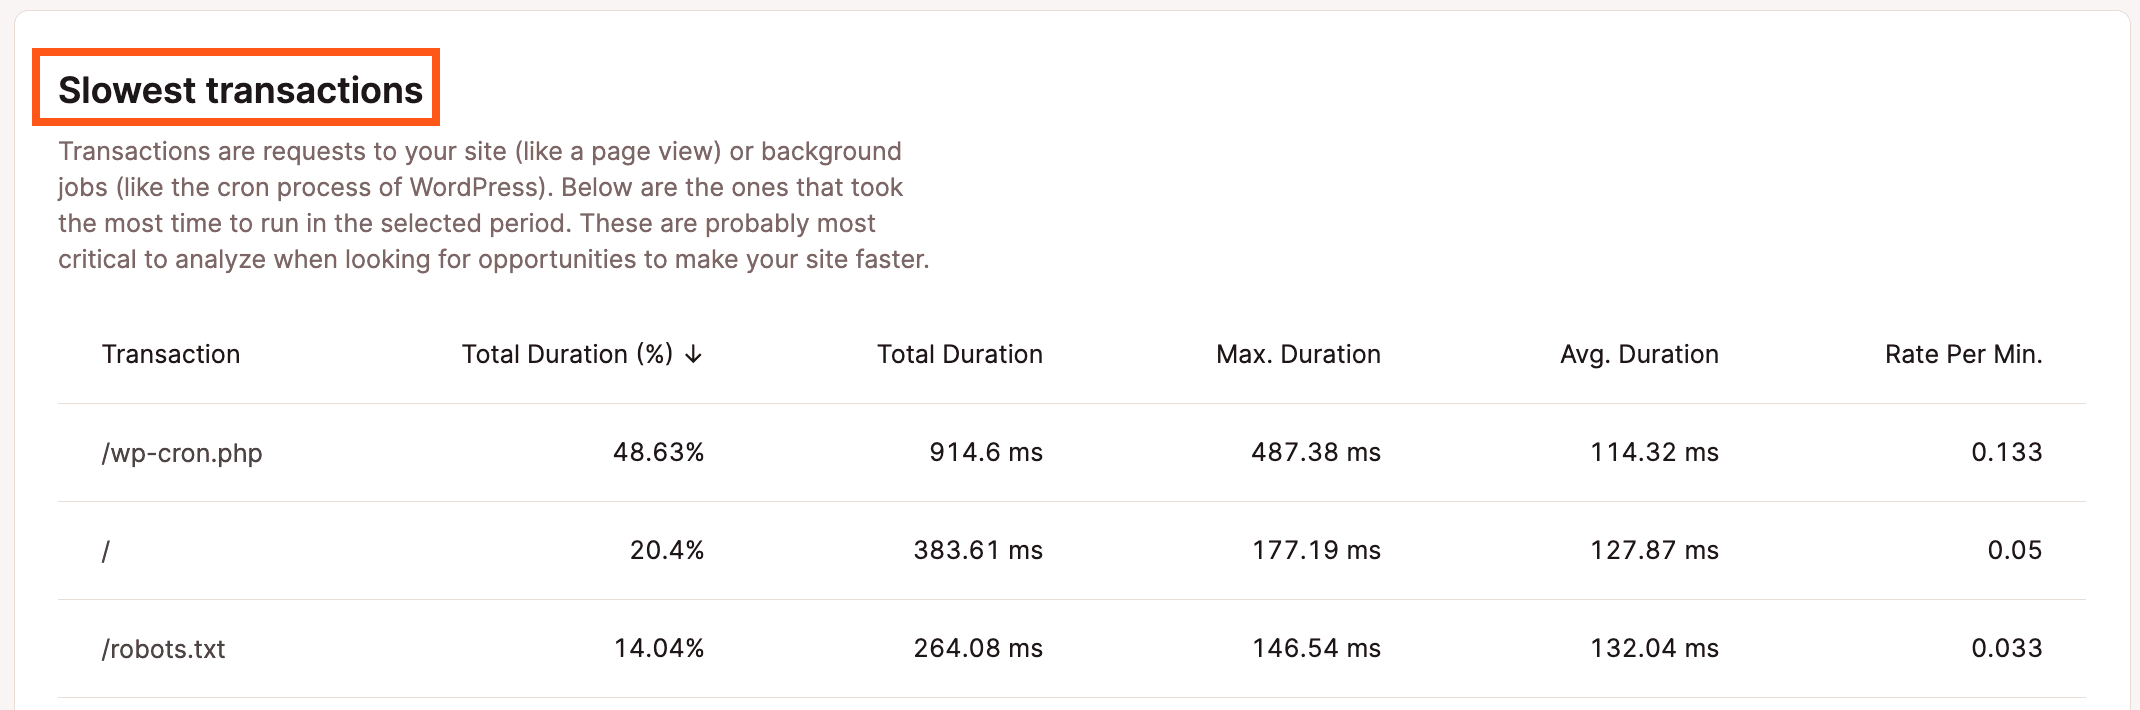Viewport: 2140px width, 710px height.
Task: Click the Total Duration (%) sort arrow
Action: pos(694,354)
